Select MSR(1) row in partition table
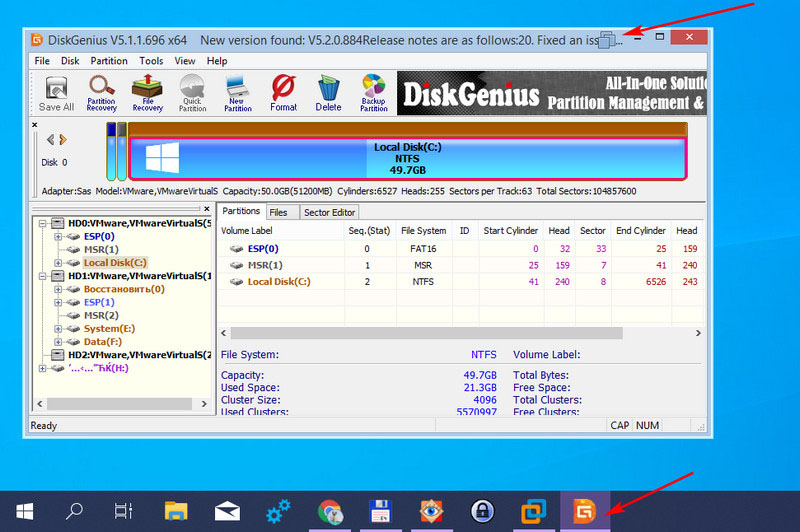The image size is (800, 532). pyautogui.click(x=461, y=265)
